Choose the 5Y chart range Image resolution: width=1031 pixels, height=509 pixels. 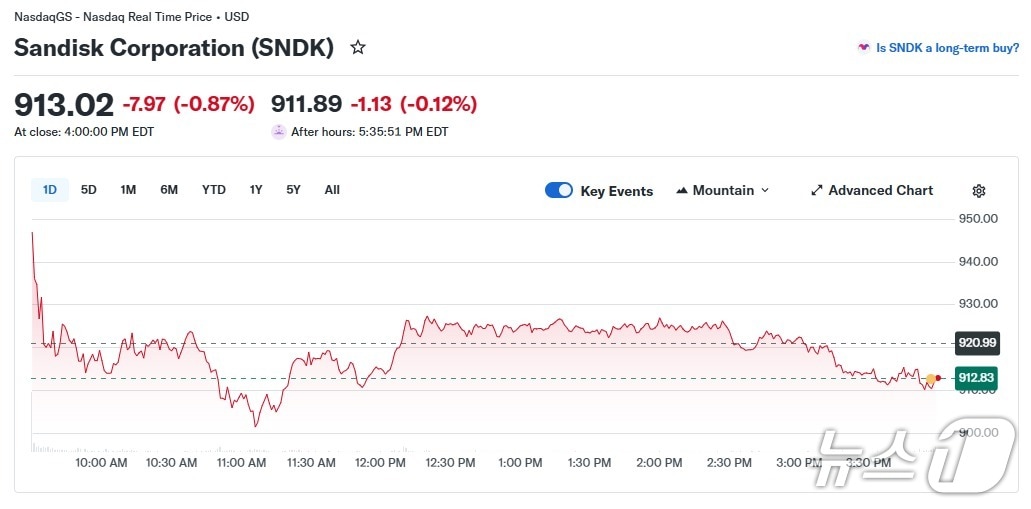pos(293,190)
